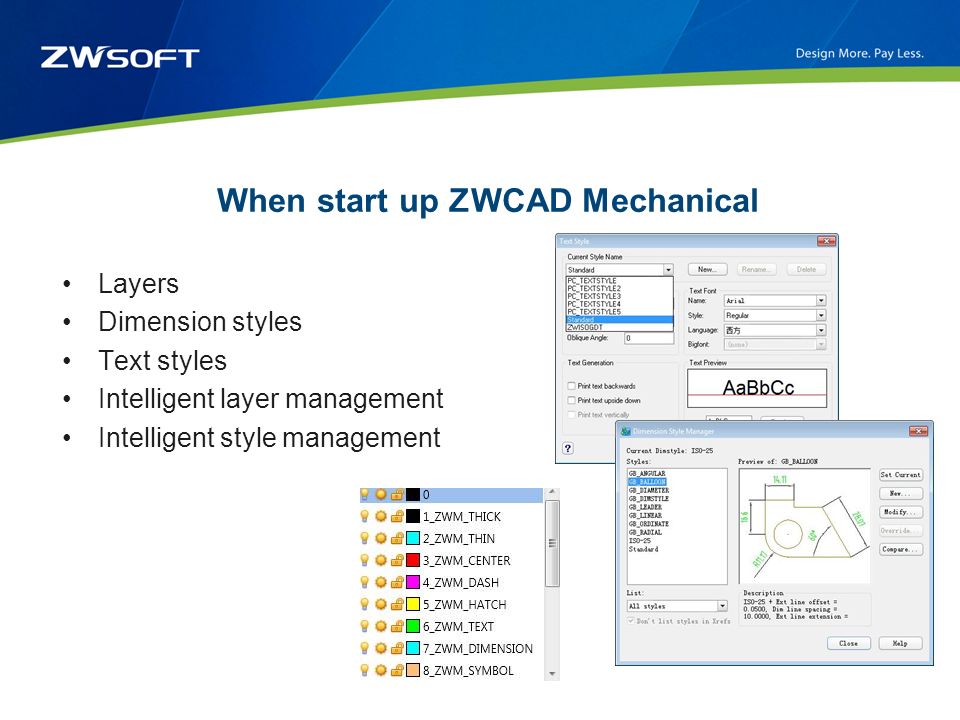Click lock icon of 7_ZWM_DIMENSION layer
Viewport: 960px width, 720px height.
397,648
